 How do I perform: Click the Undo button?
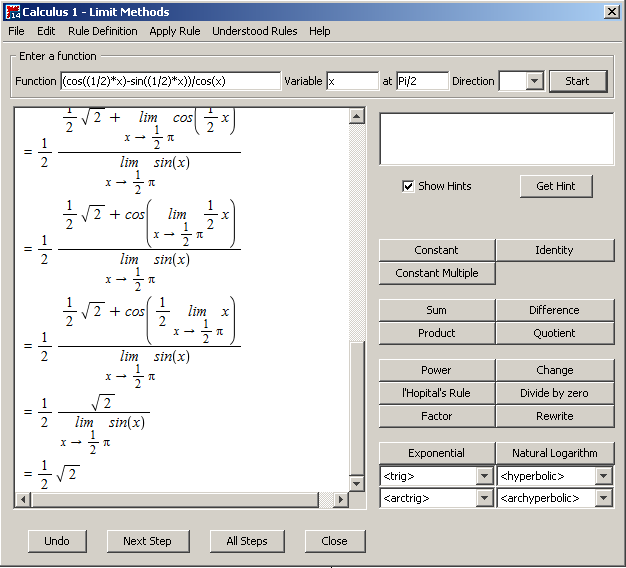pos(57,541)
